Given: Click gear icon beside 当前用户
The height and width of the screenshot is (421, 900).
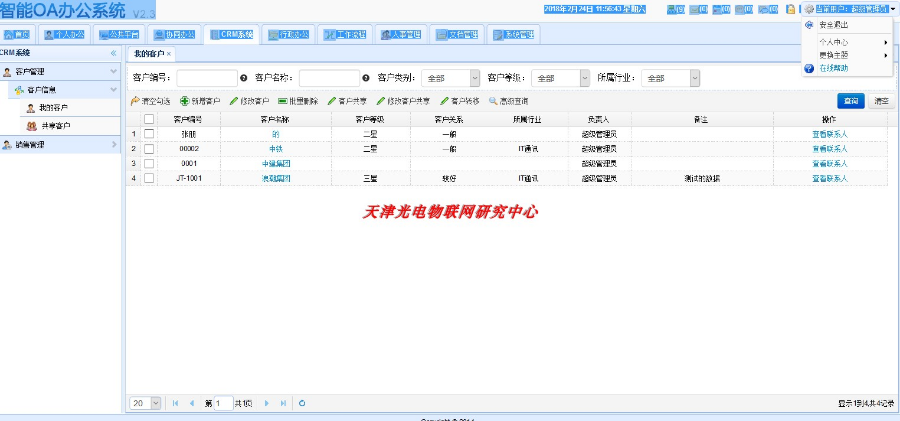Looking at the screenshot, I should pos(809,9).
